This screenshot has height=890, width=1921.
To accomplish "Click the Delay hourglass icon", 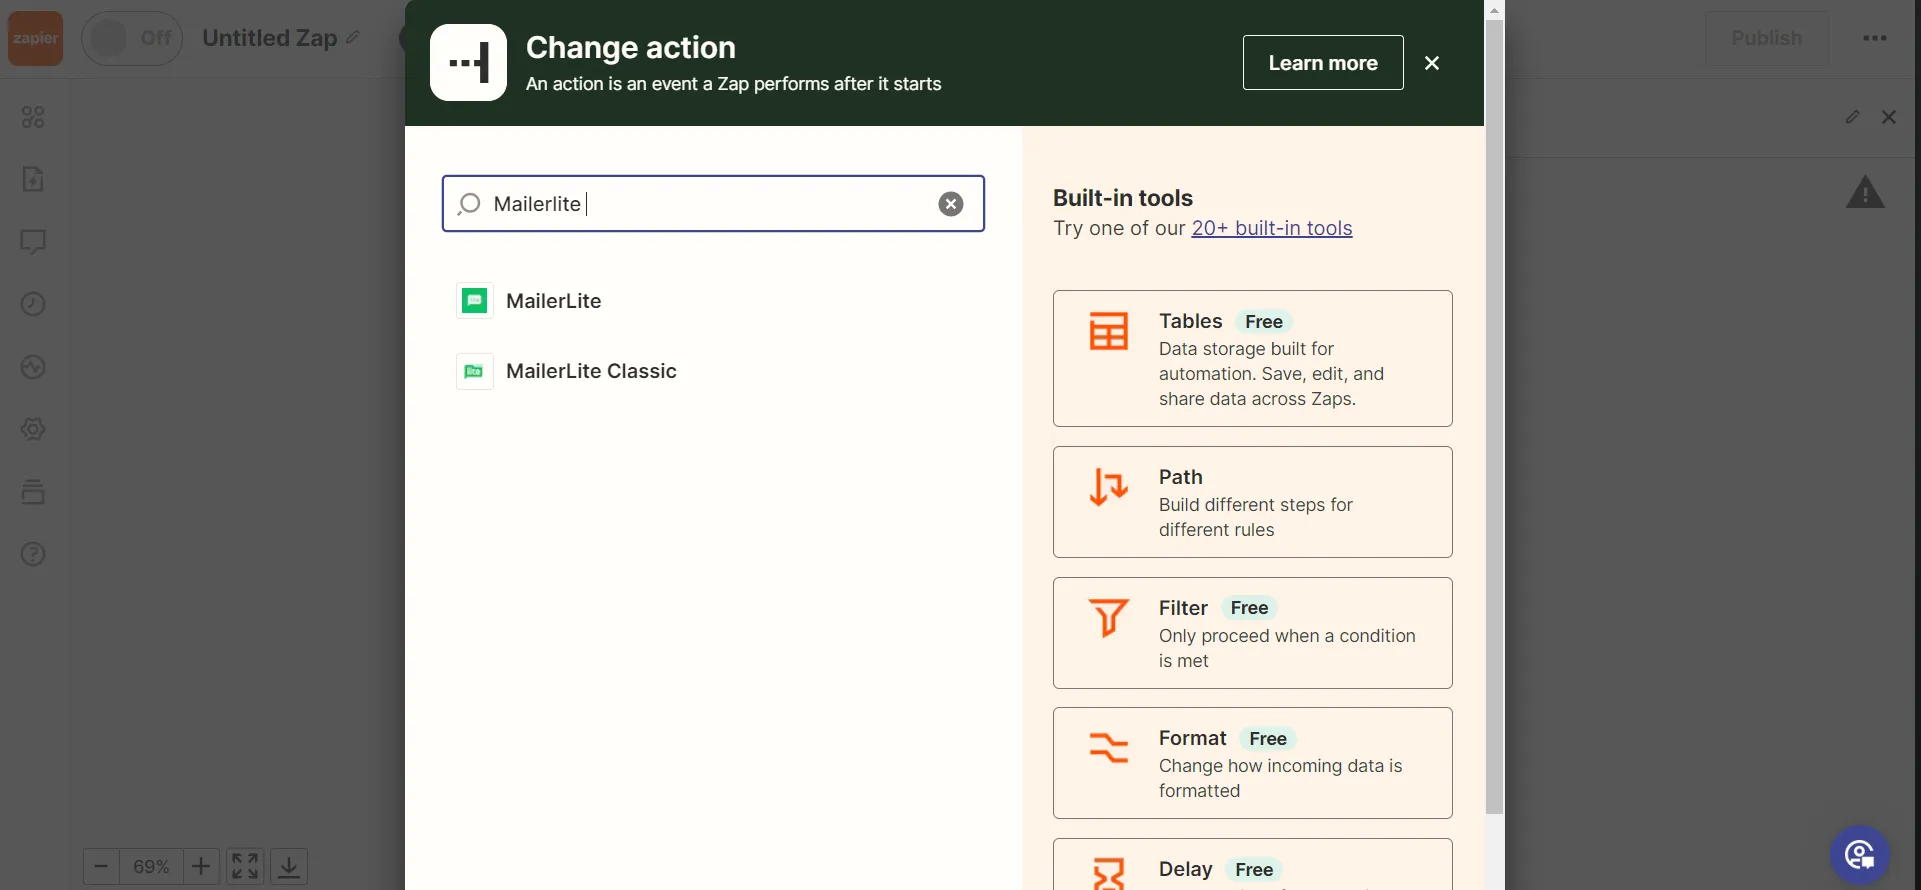I will (1109, 874).
